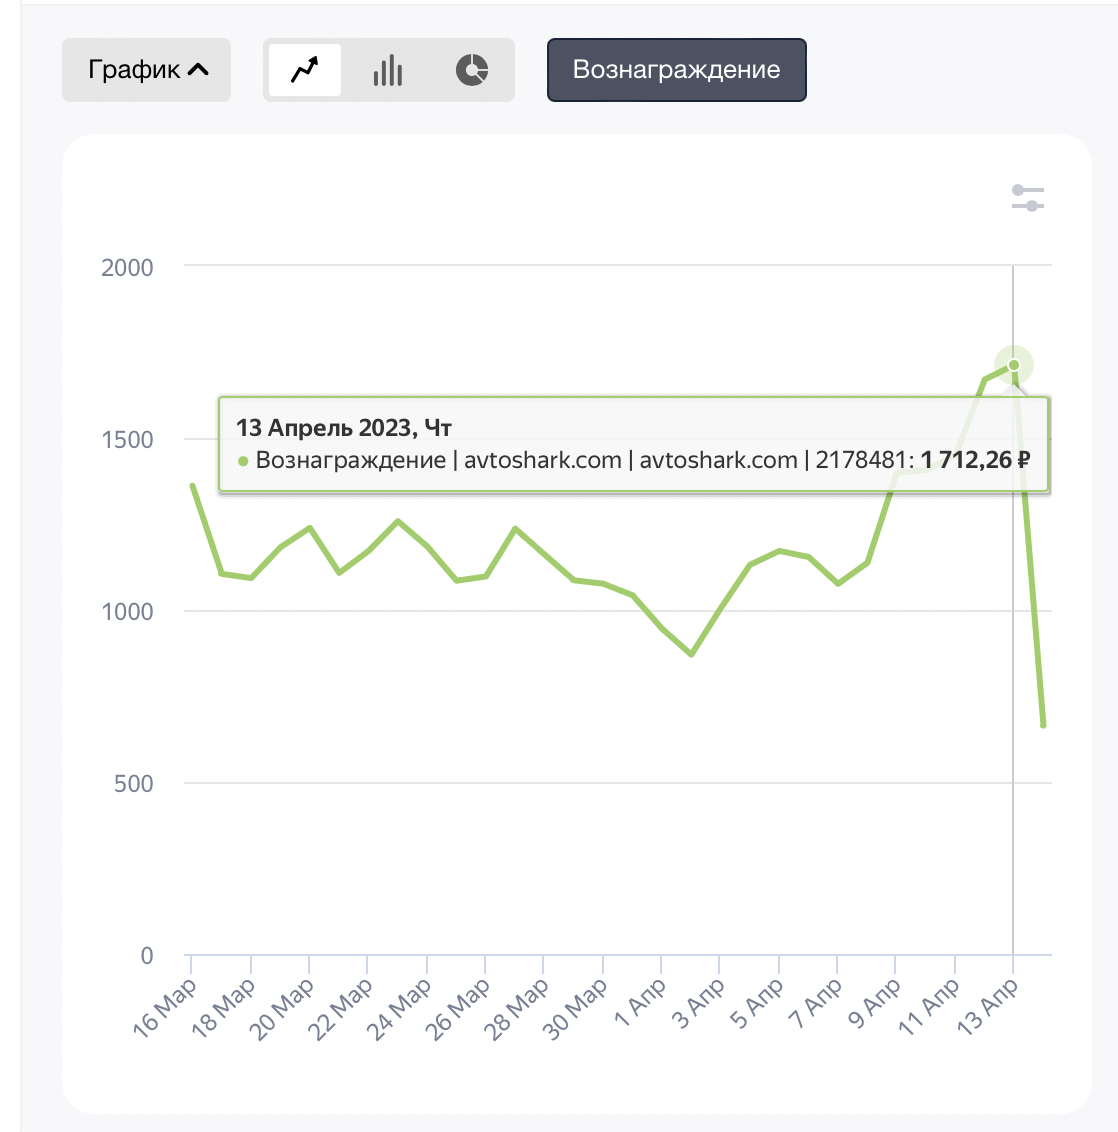Collapse the График section chevron
1118x1132 pixels.
[199, 70]
